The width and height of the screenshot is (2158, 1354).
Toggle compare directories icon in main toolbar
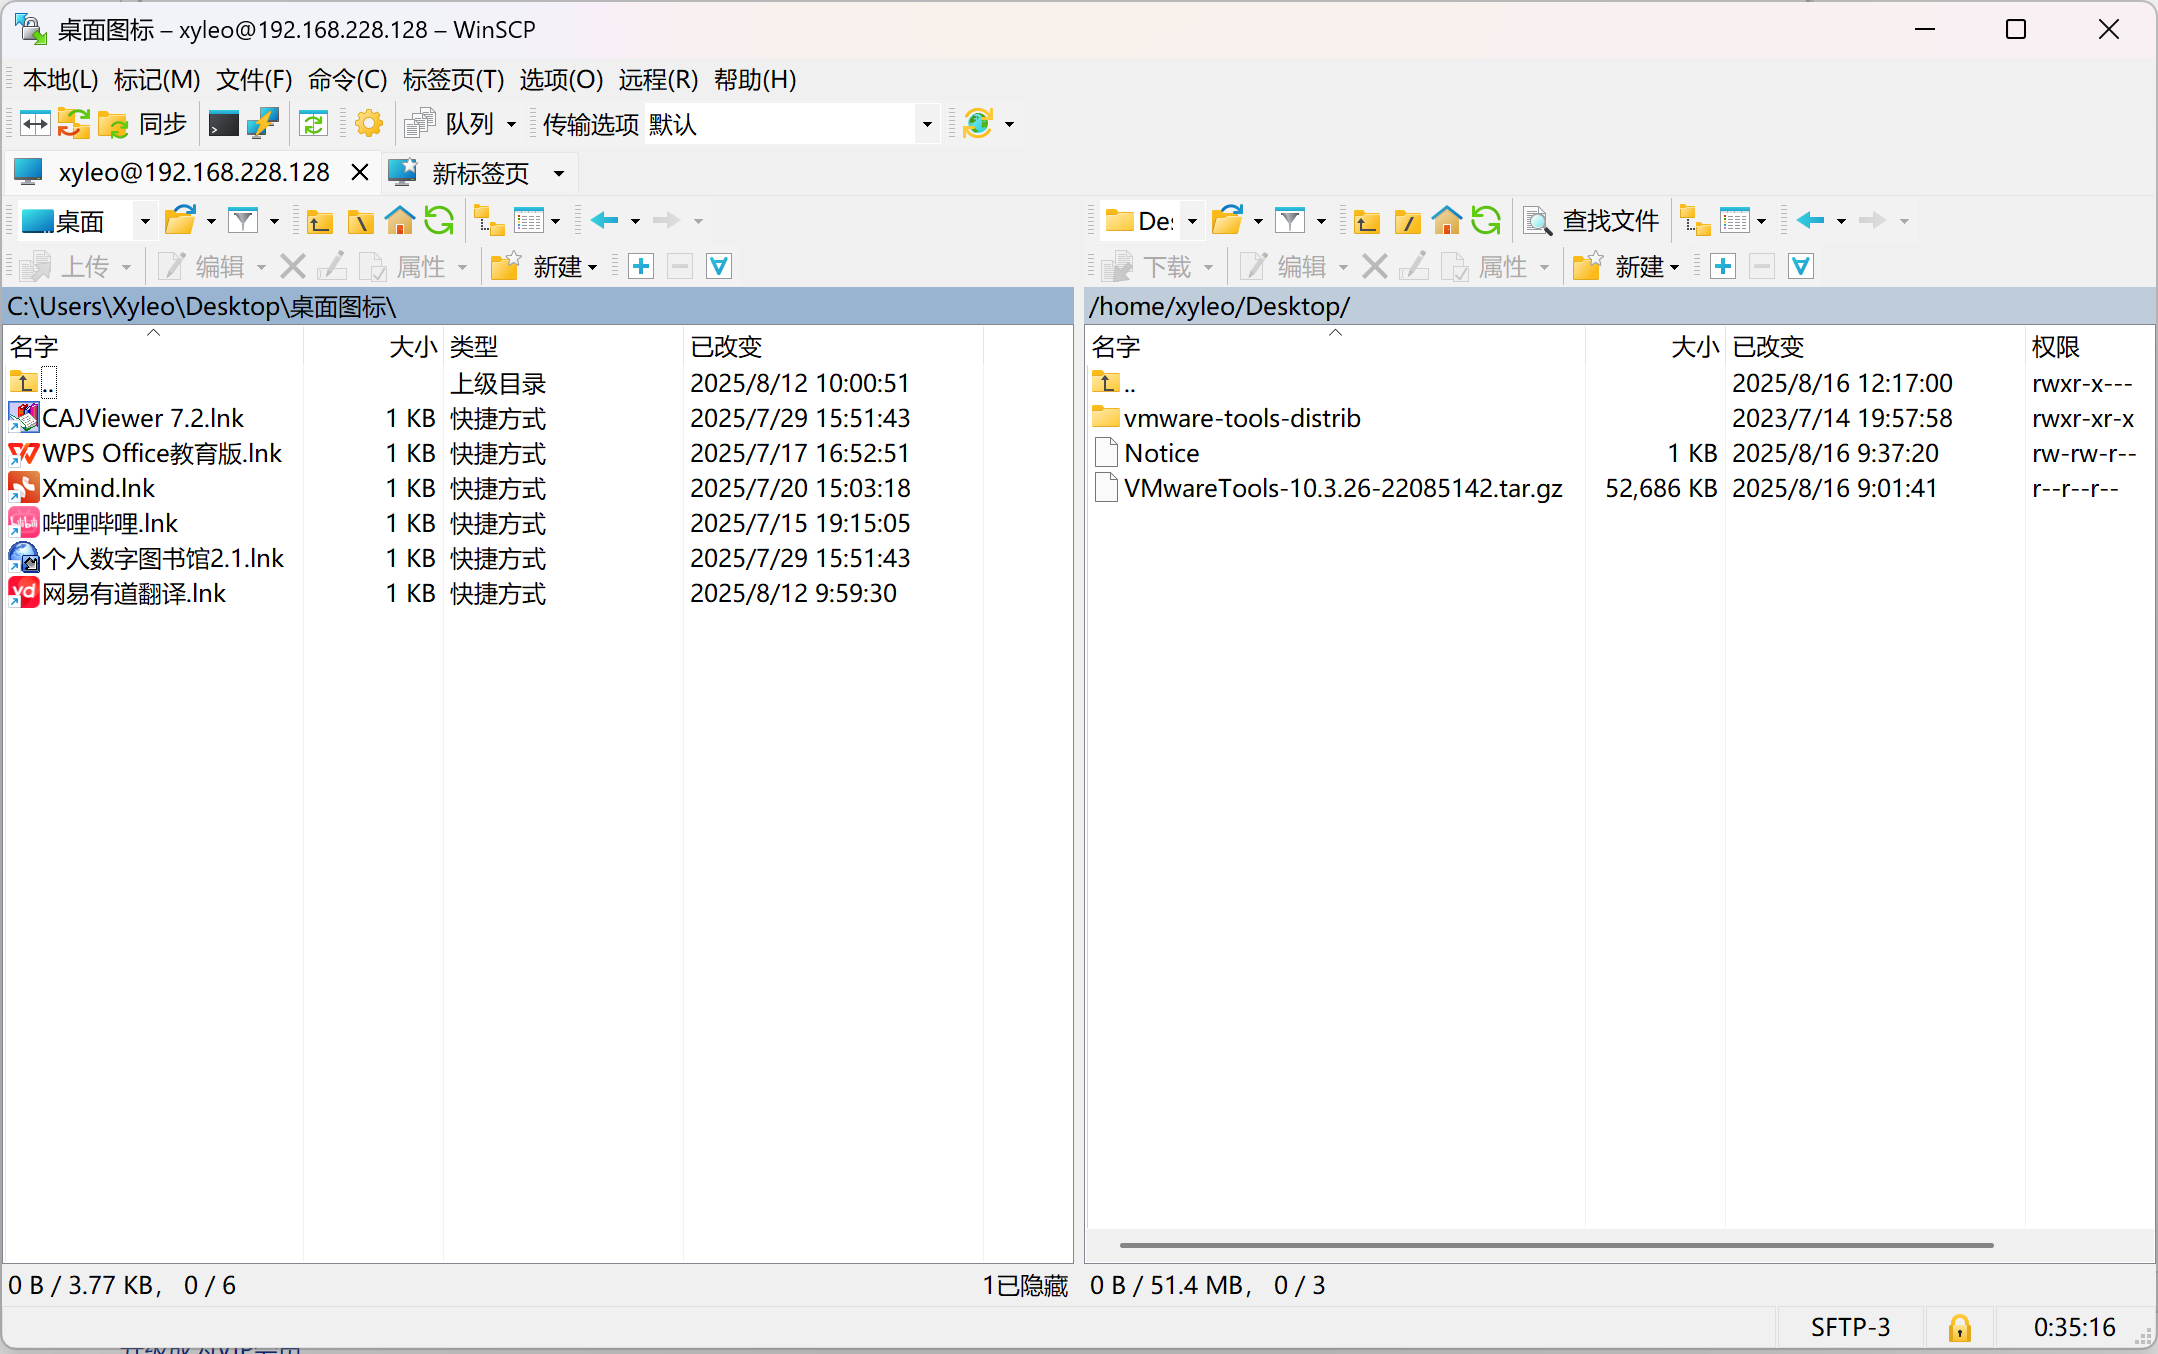[x=35, y=124]
